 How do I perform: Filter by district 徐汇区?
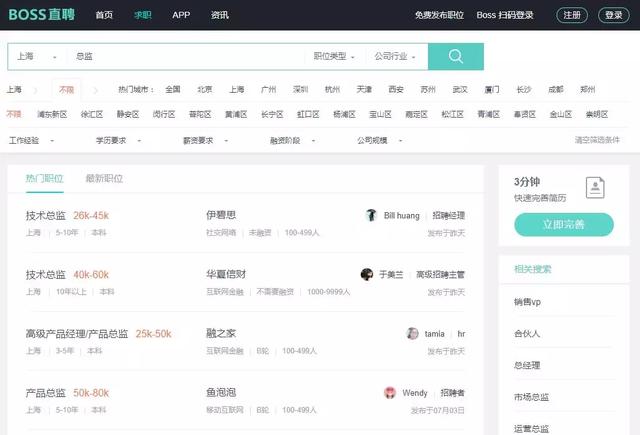pyautogui.click(x=92, y=114)
